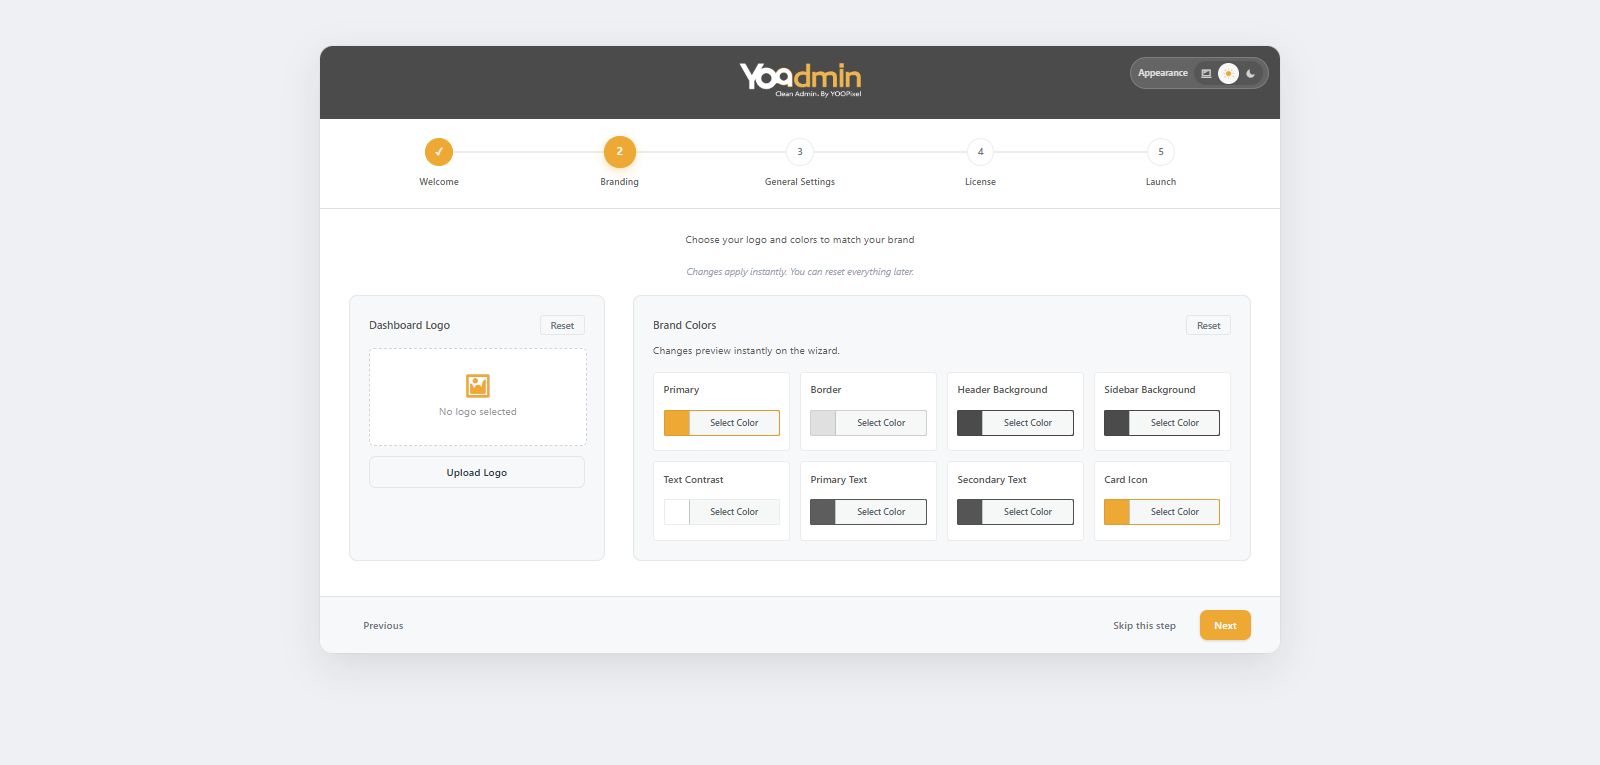Go to the Previous step
The height and width of the screenshot is (765, 1600).
pos(383,626)
